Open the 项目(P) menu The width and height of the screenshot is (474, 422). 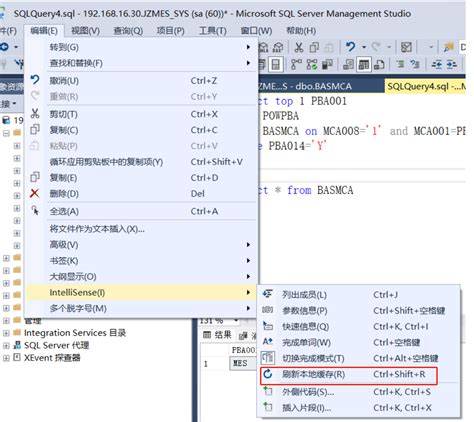click(x=170, y=31)
